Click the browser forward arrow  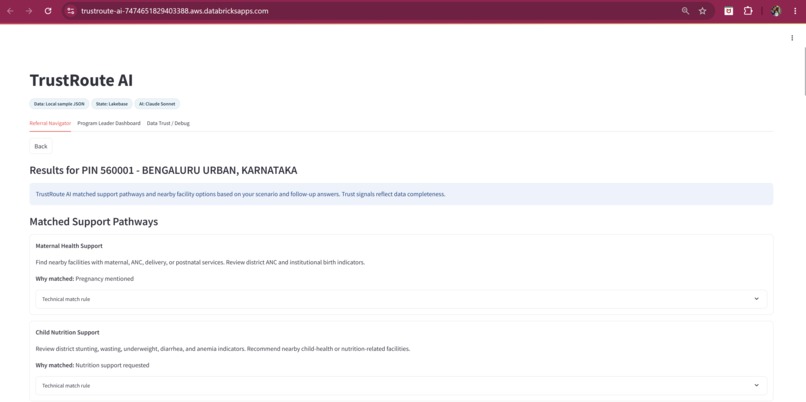point(29,11)
